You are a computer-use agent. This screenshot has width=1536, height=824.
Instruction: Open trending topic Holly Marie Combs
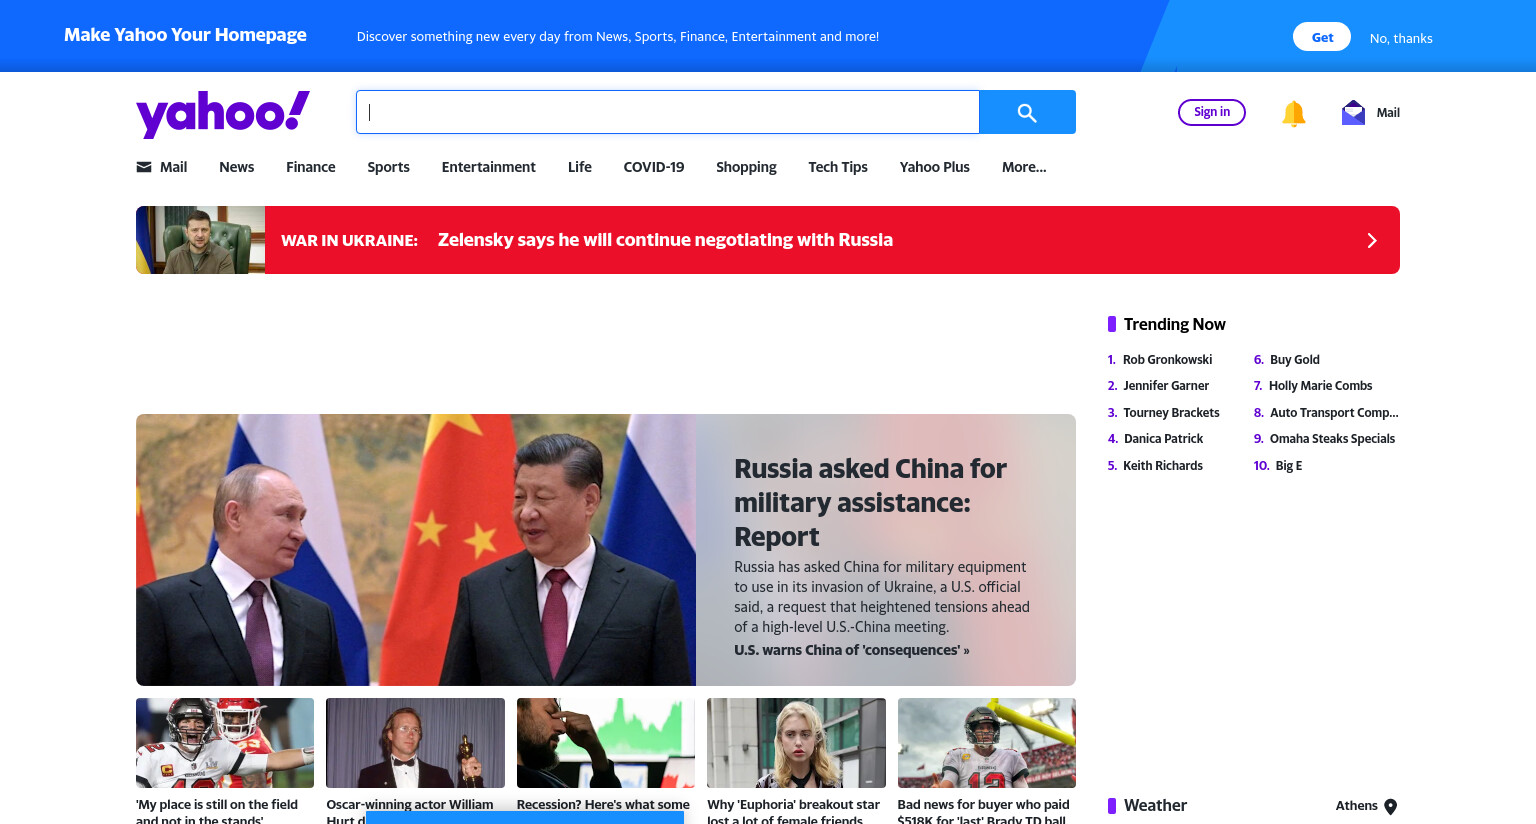click(1320, 386)
